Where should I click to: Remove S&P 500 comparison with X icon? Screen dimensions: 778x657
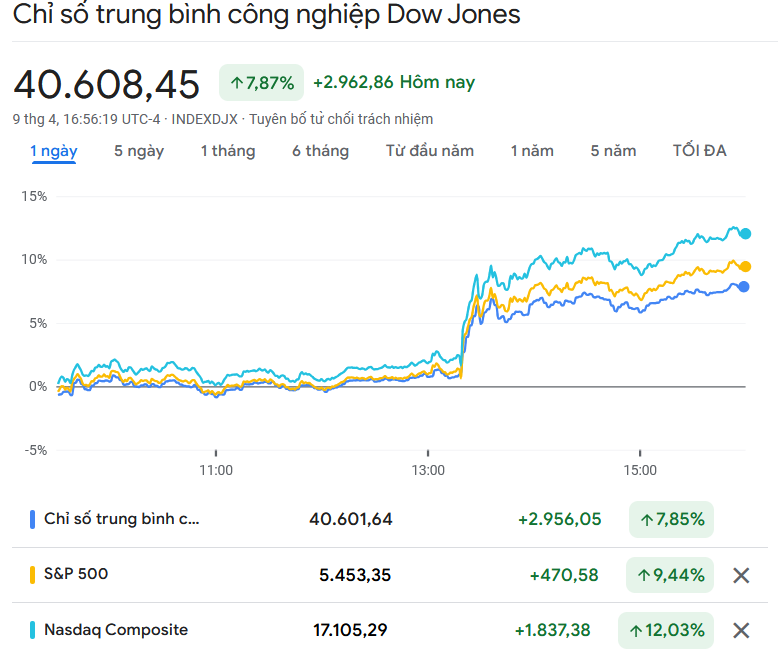point(741,575)
